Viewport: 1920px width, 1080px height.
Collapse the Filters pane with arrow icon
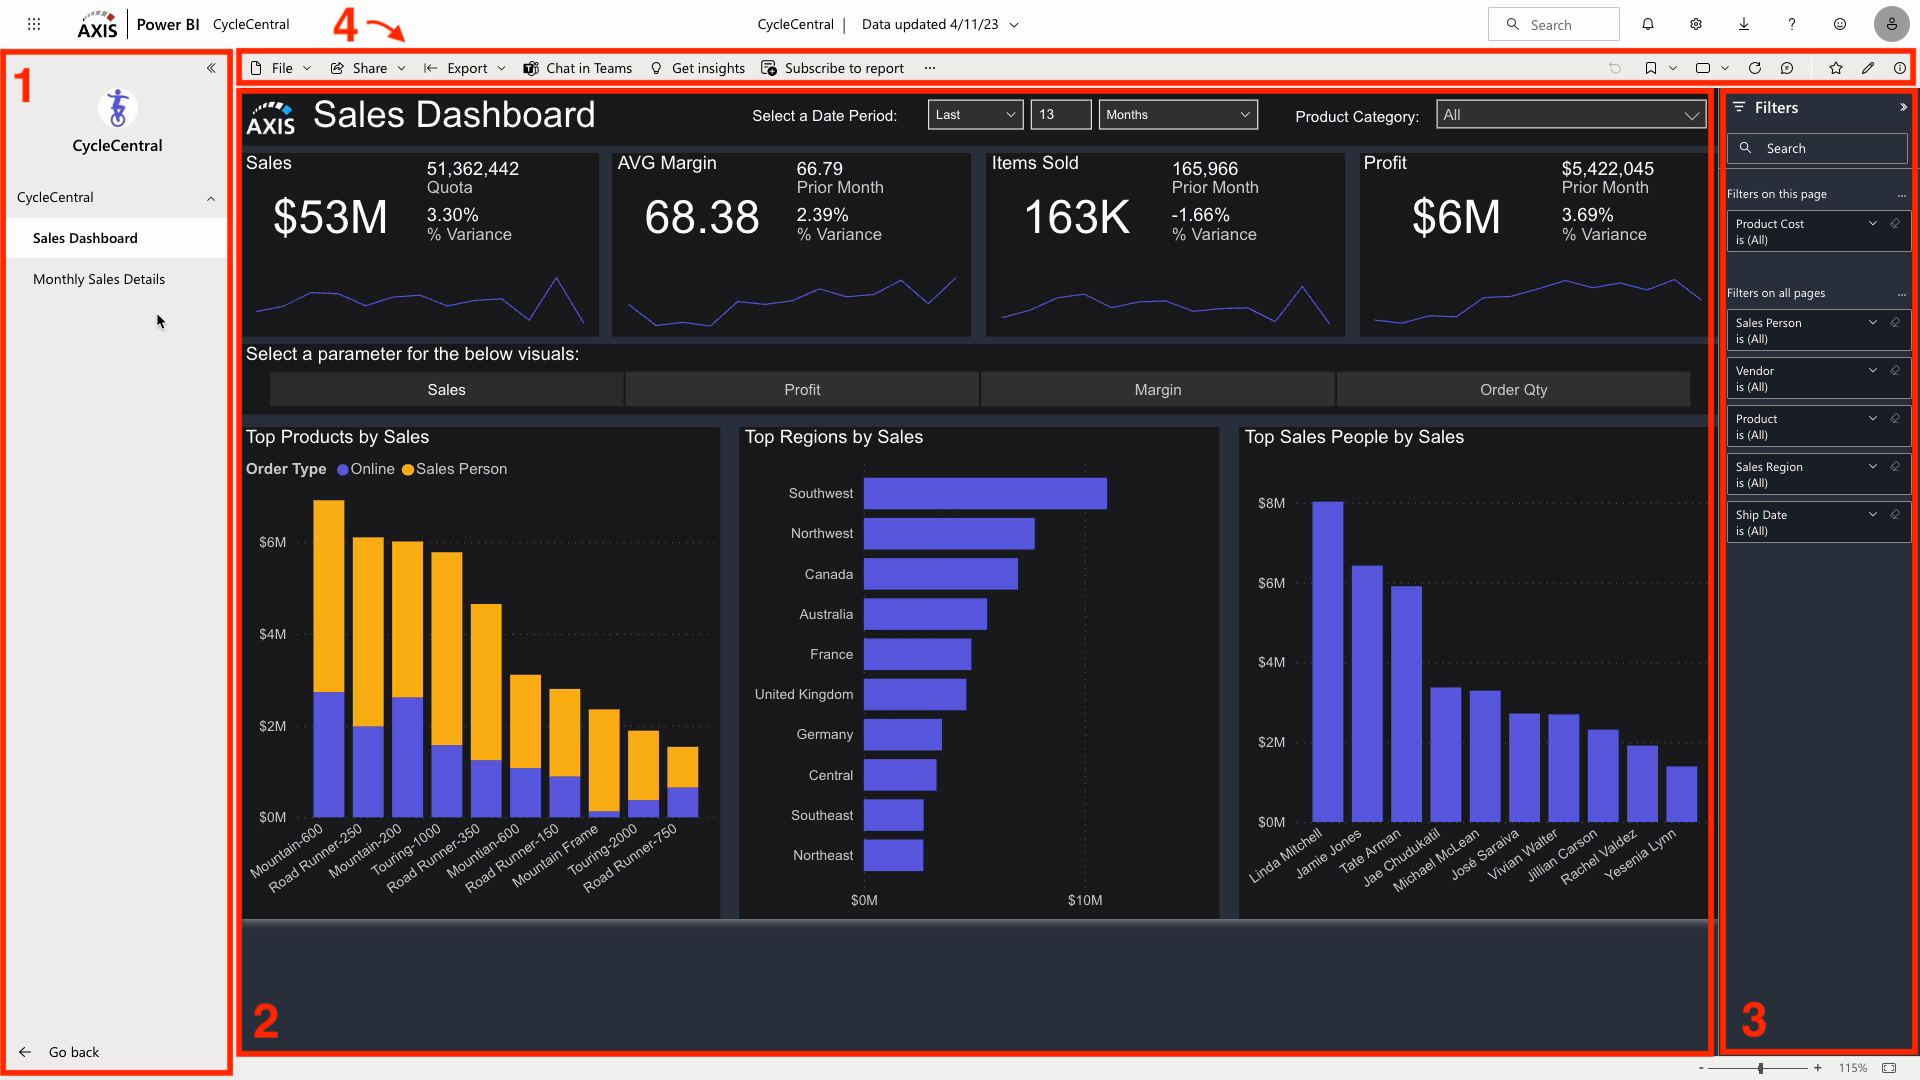coord(1903,107)
